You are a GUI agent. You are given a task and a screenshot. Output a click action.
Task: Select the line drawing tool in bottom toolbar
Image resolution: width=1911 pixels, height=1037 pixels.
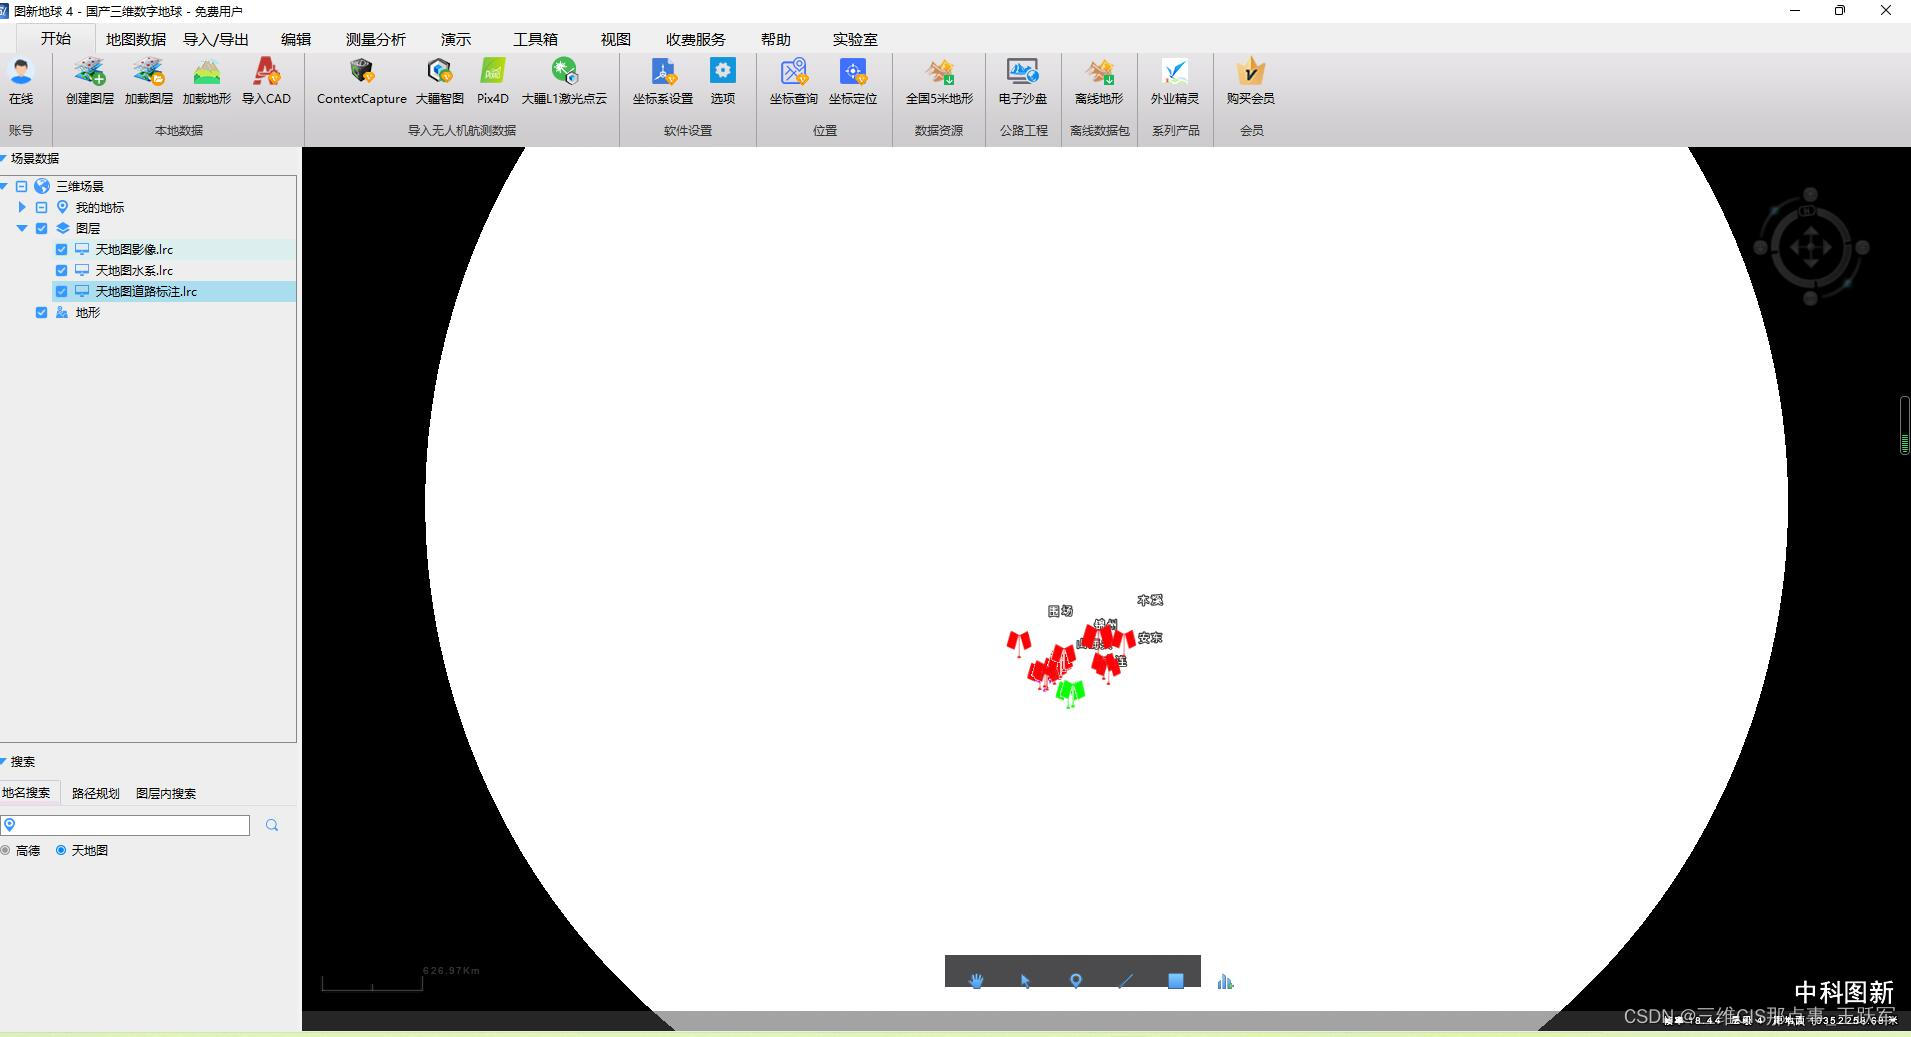[x=1126, y=981]
